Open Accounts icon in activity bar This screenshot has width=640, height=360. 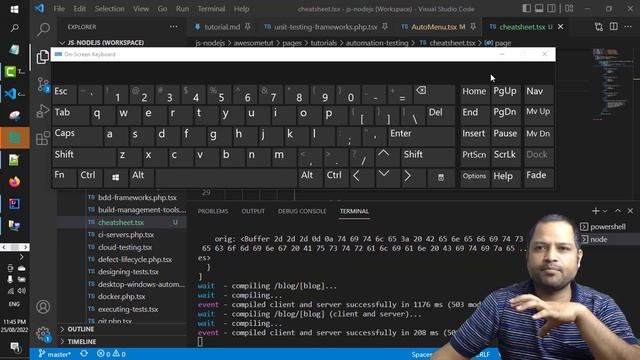point(43,307)
